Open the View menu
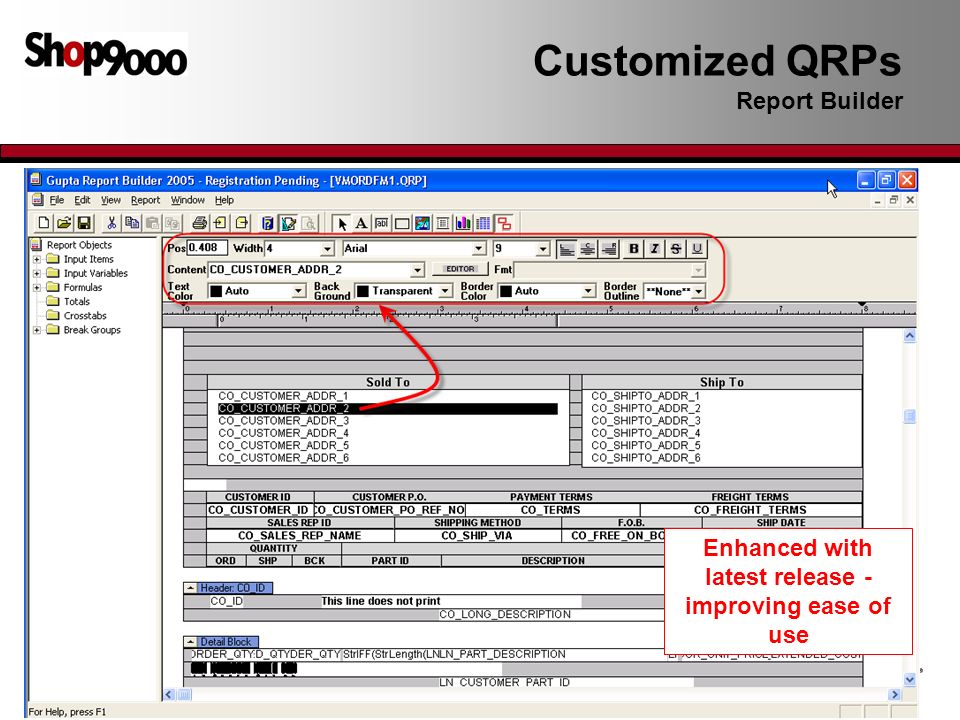The height and width of the screenshot is (720, 960). (111, 200)
